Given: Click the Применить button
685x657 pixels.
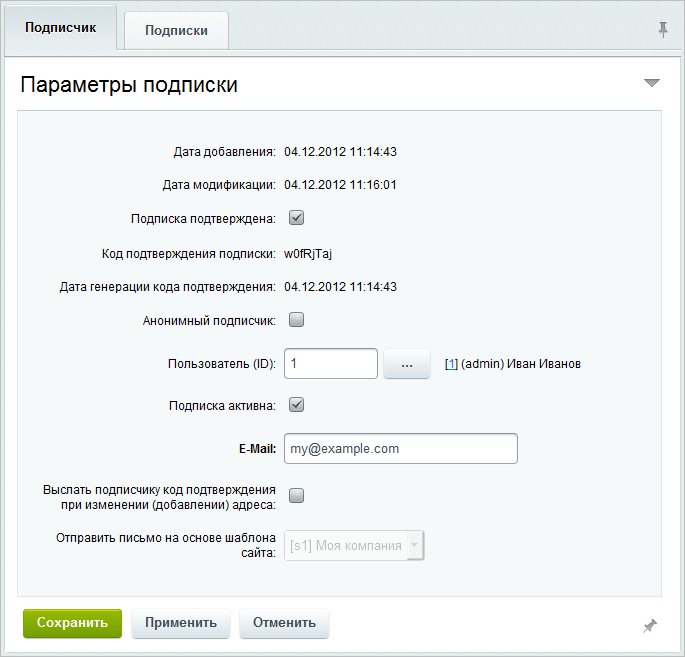Looking at the screenshot, I should (x=181, y=623).
